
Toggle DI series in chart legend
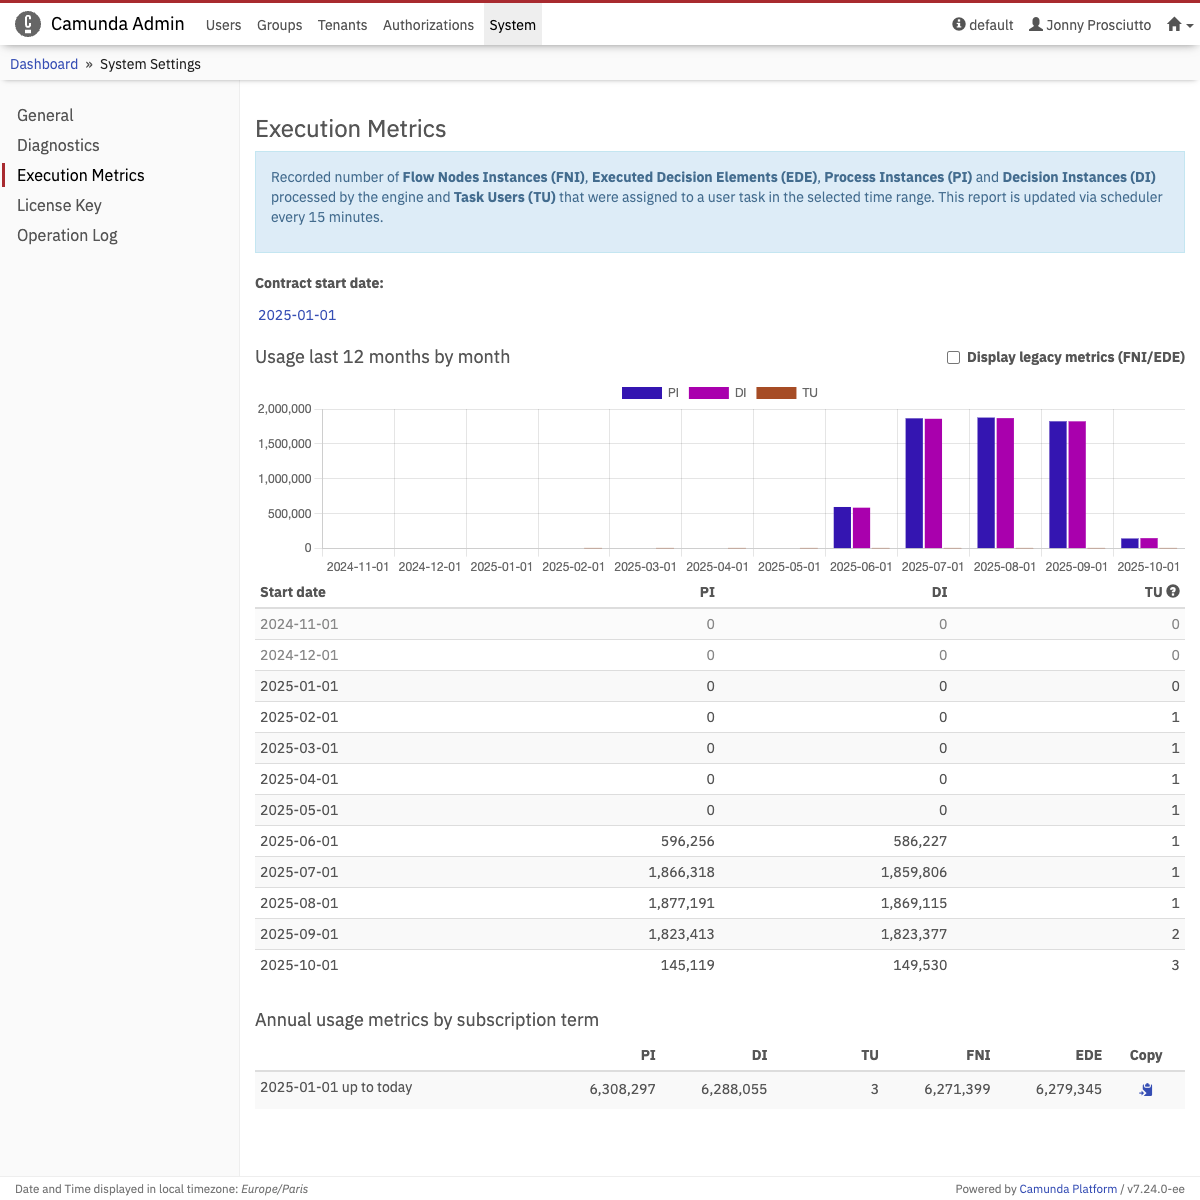click(x=709, y=393)
